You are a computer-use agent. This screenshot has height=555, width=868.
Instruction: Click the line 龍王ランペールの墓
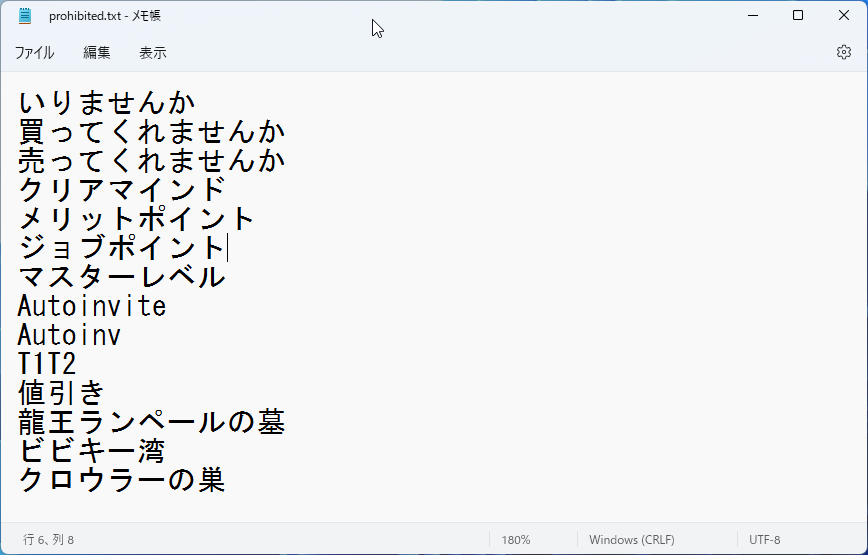point(152,422)
